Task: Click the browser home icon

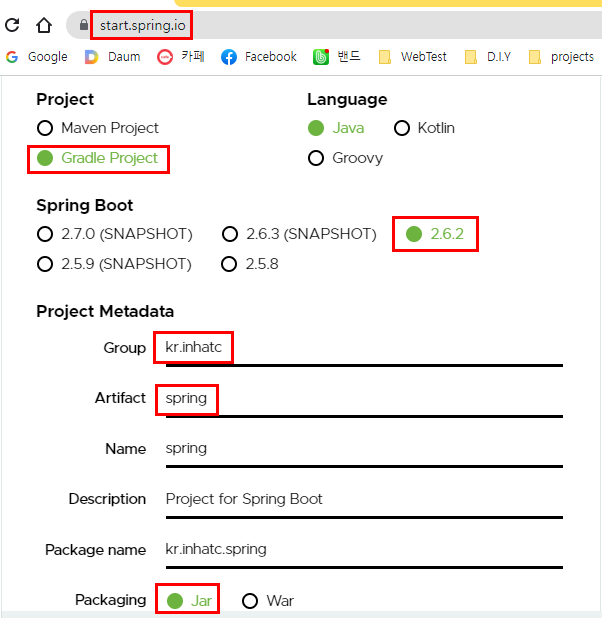Action: (x=44, y=25)
